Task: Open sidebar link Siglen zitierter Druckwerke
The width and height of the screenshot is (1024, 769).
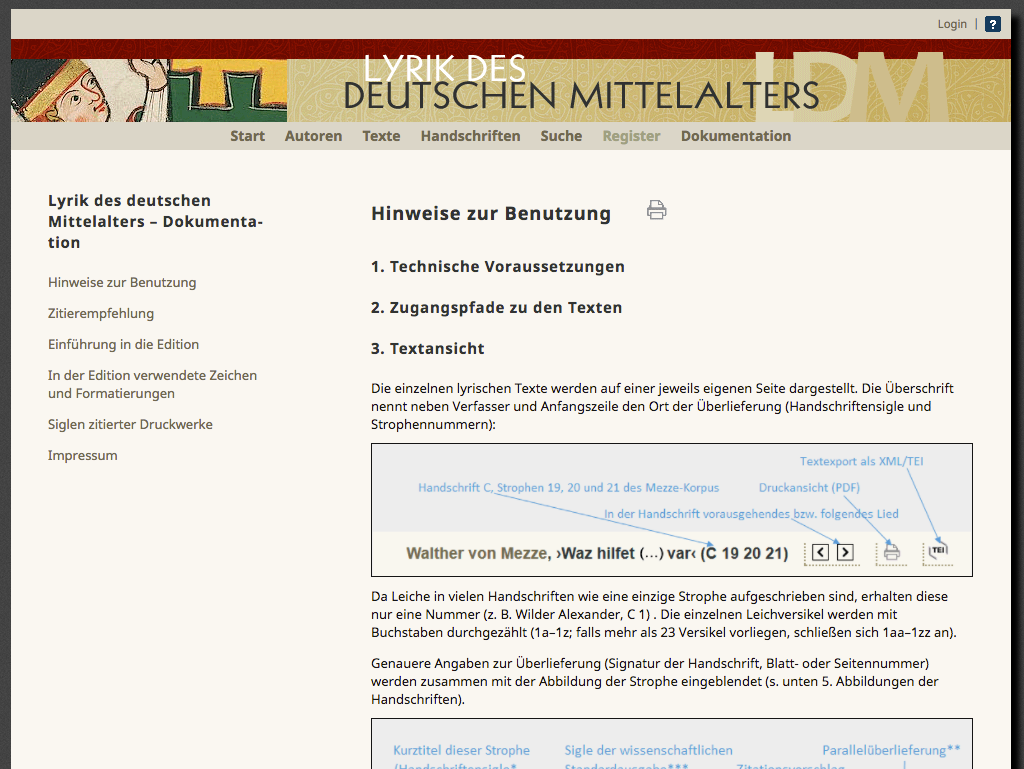Action: click(130, 424)
